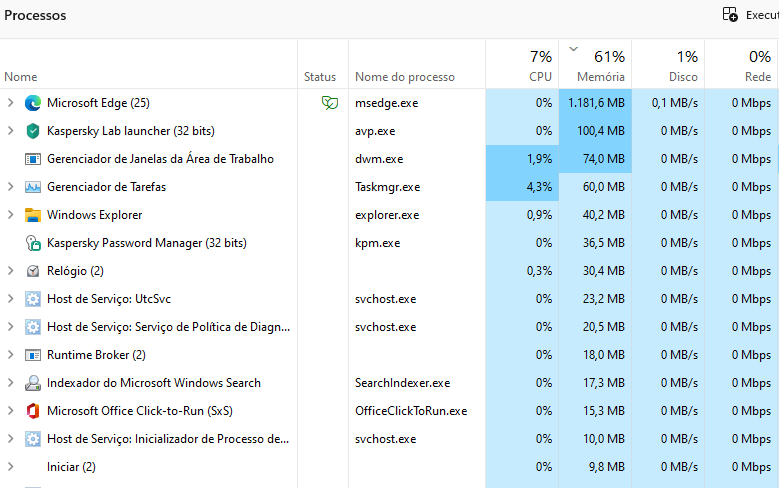Sort processes by CPU column

coord(522,64)
